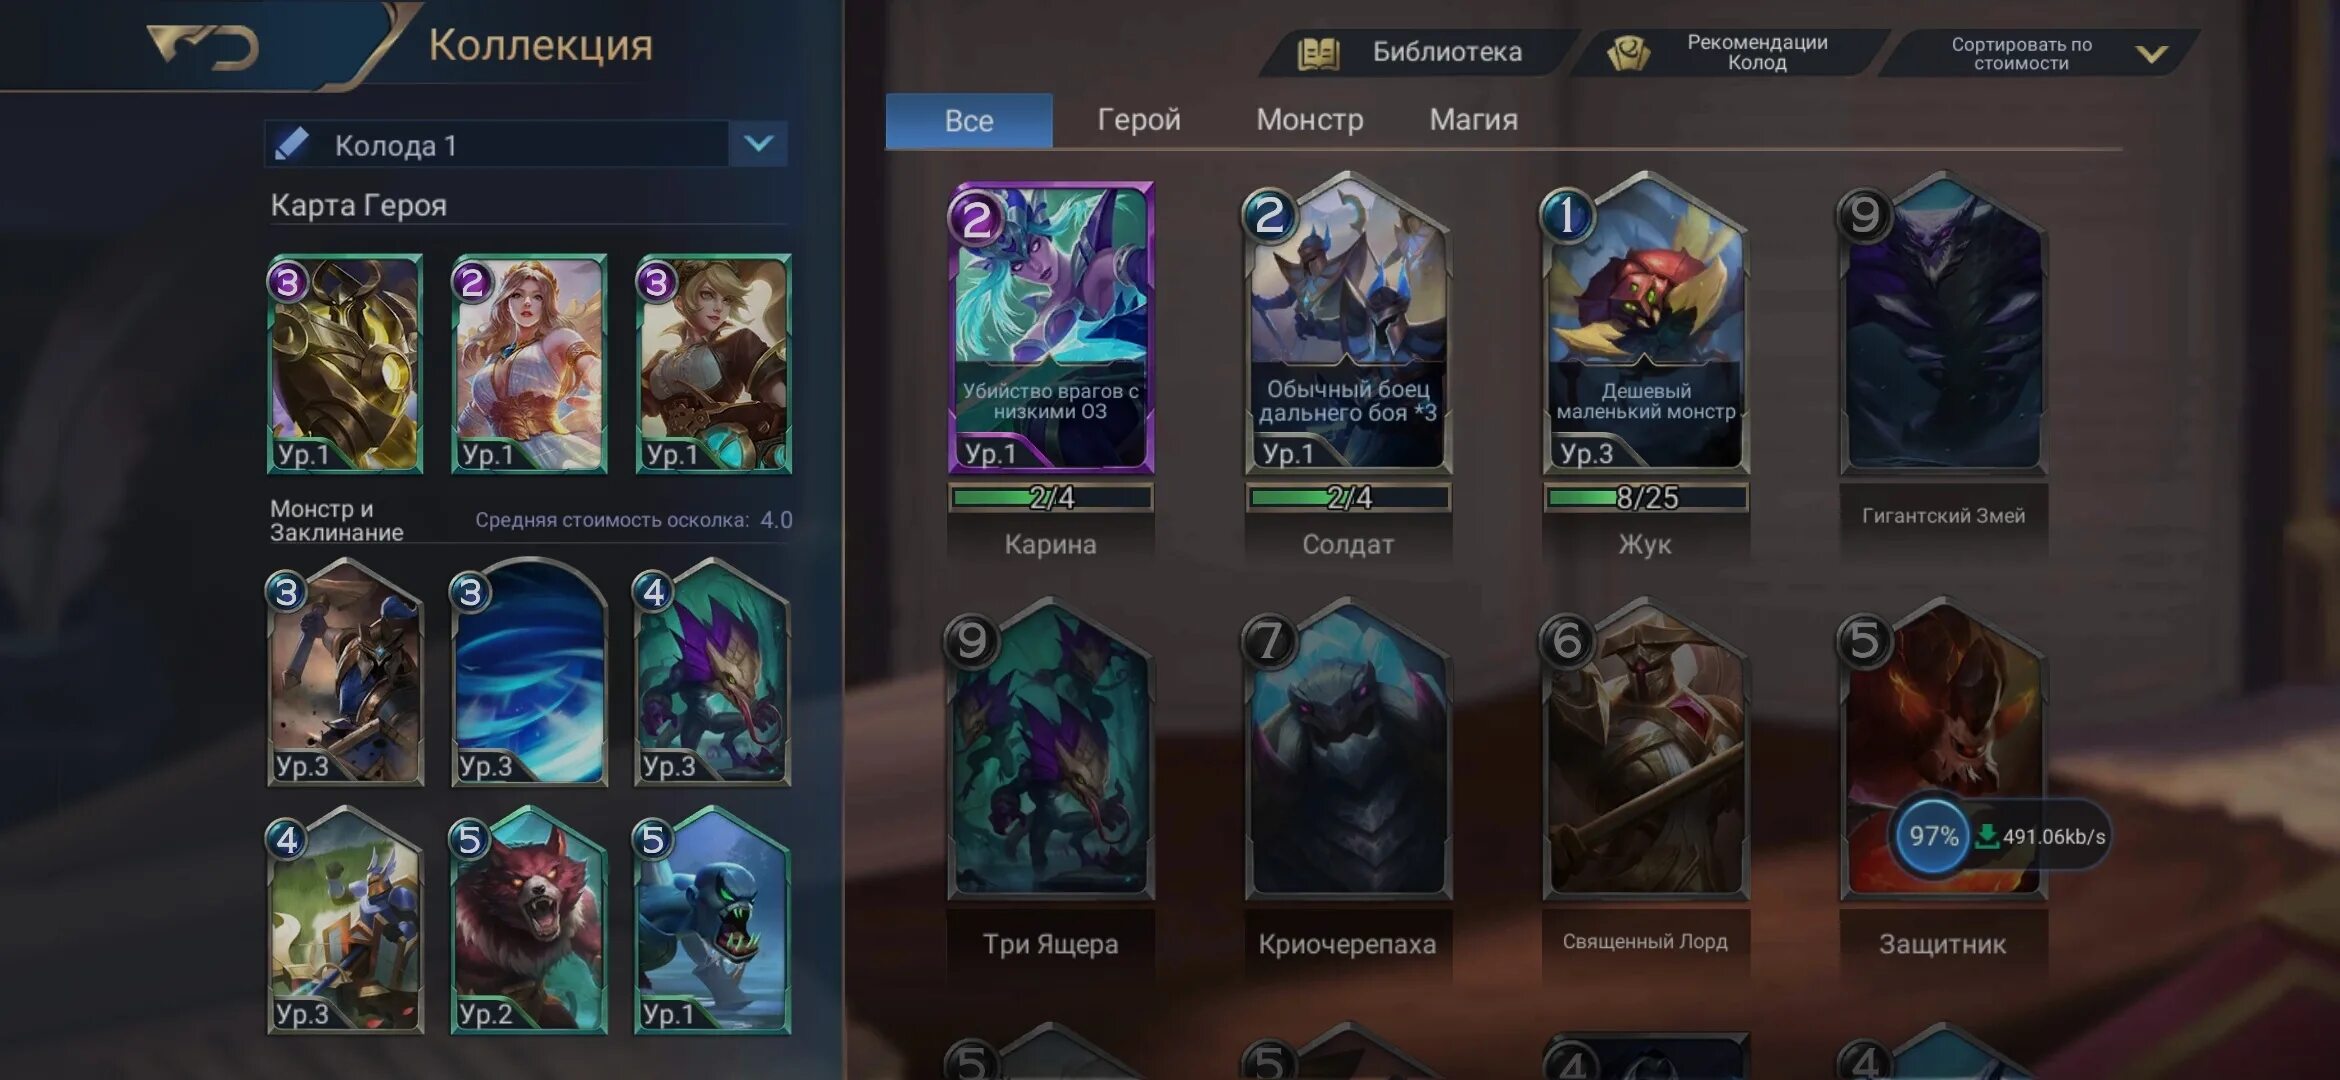
Task: Open the Библиотека book icon
Action: pos(1318,53)
